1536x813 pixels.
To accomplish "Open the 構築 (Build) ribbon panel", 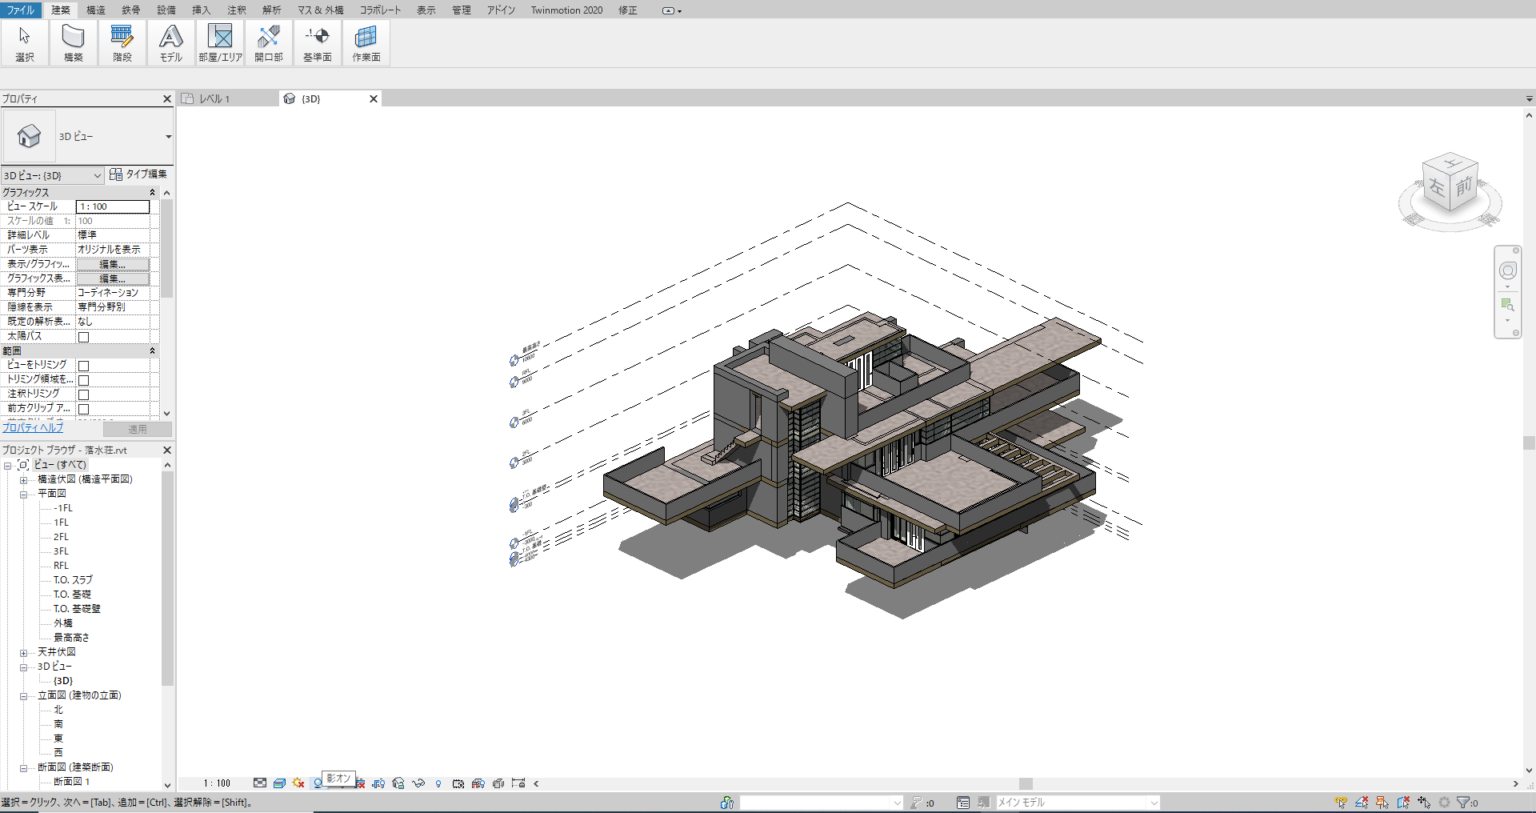I will (x=73, y=43).
